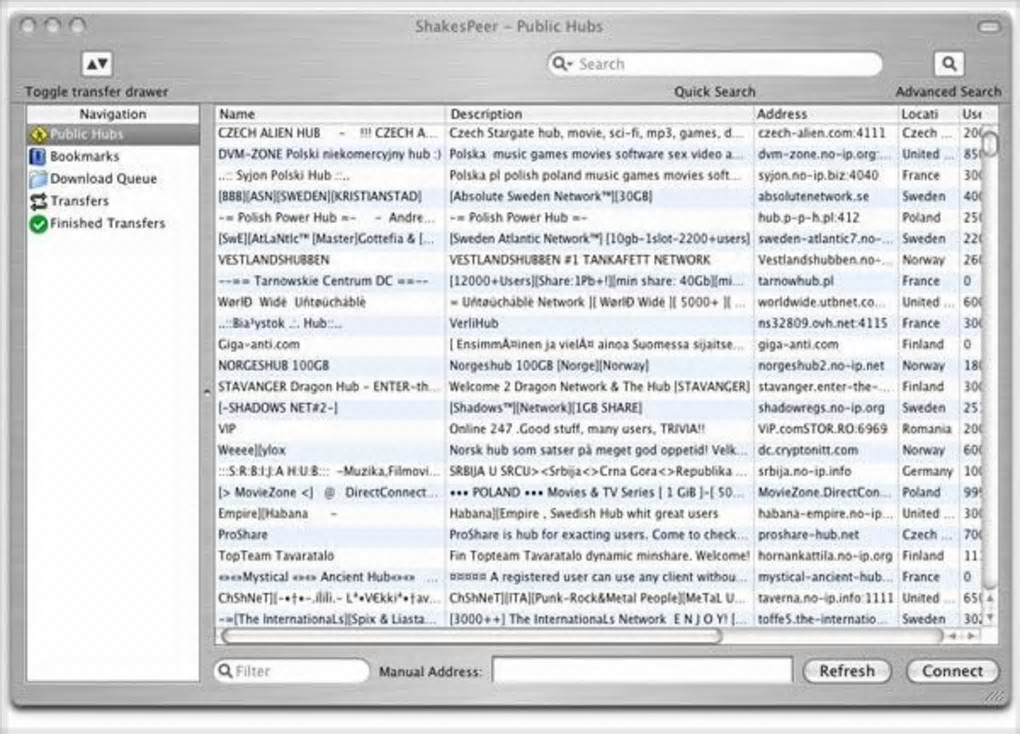This screenshot has width=1020, height=734.
Task: Click address hub.p-p-h.pl:412
Action: coord(809,217)
